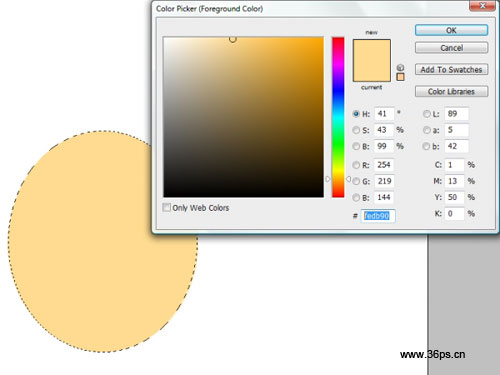Select the RGB blue B radio button
This screenshot has height=375, width=500.
pyautogui.click(x=356, y=198)
